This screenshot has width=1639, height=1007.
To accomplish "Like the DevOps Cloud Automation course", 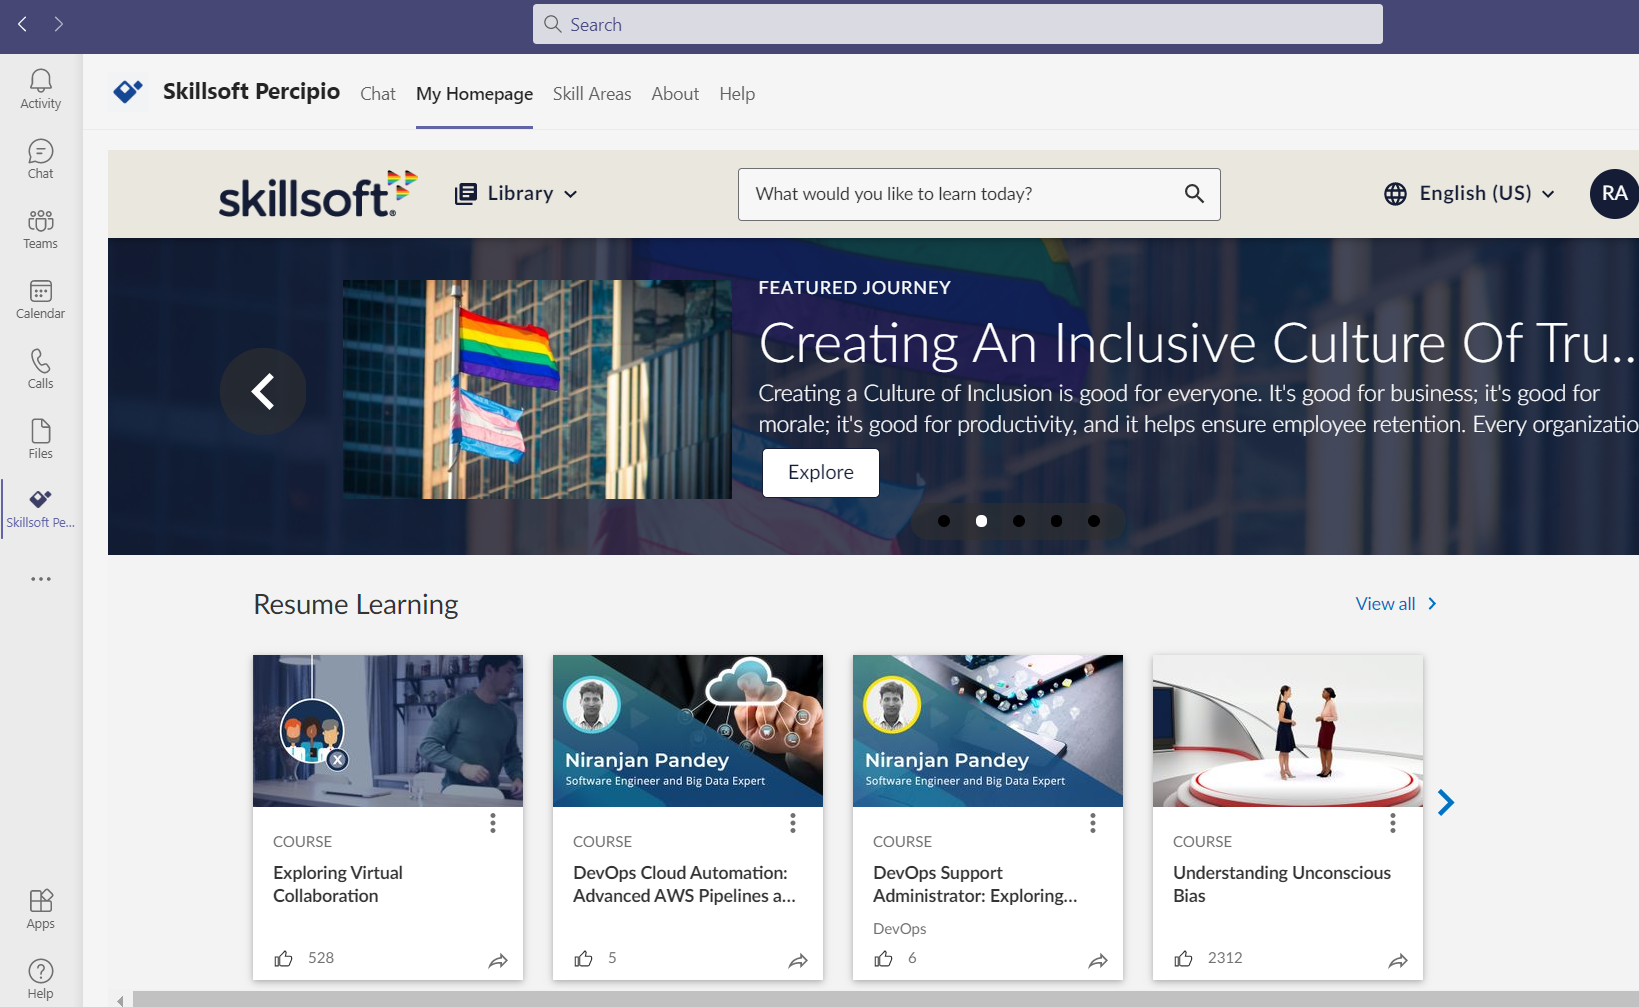I will point(583,957).
